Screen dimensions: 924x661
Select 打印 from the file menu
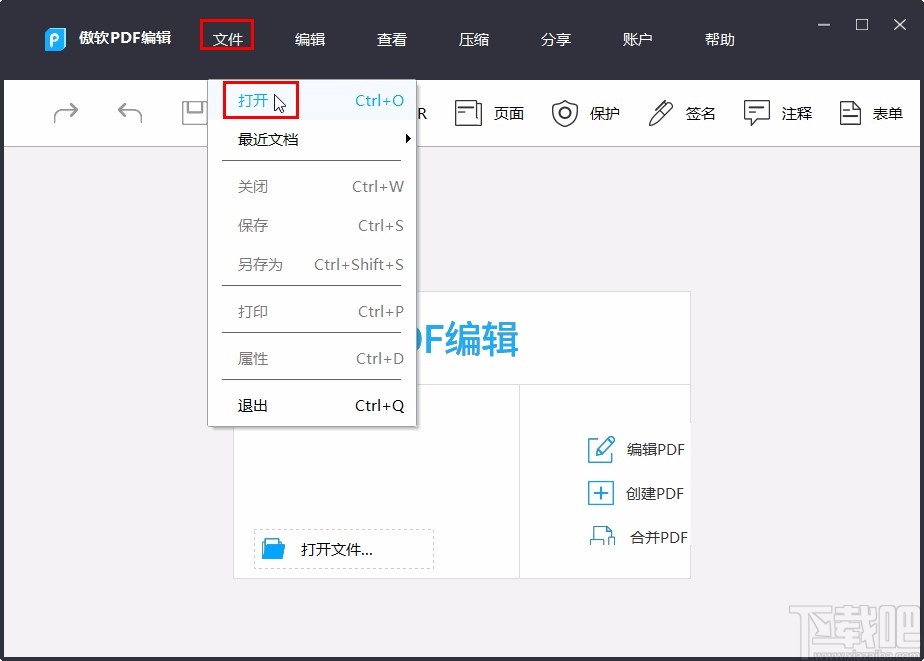tap(253, 311)
